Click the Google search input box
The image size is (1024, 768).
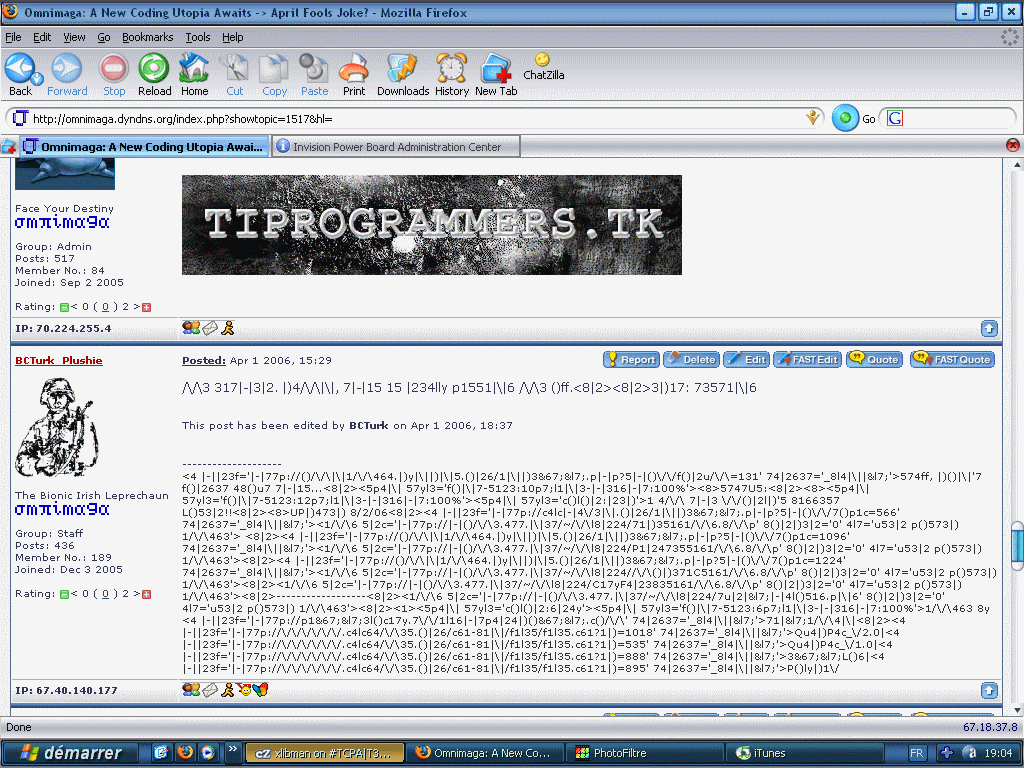point(957,118)
